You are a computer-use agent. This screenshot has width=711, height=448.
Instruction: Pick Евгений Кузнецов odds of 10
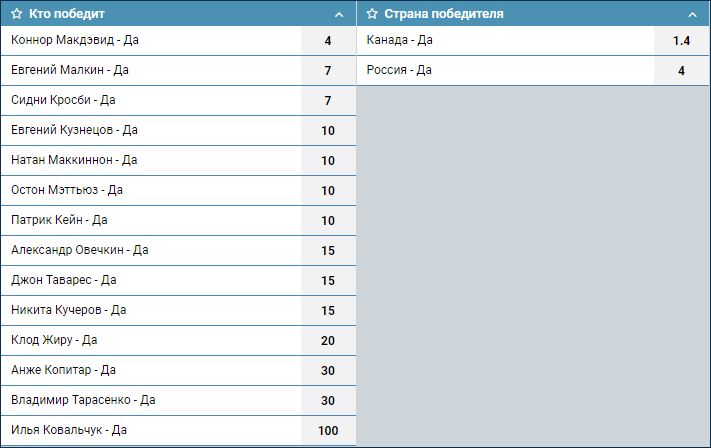coord(328,131)
